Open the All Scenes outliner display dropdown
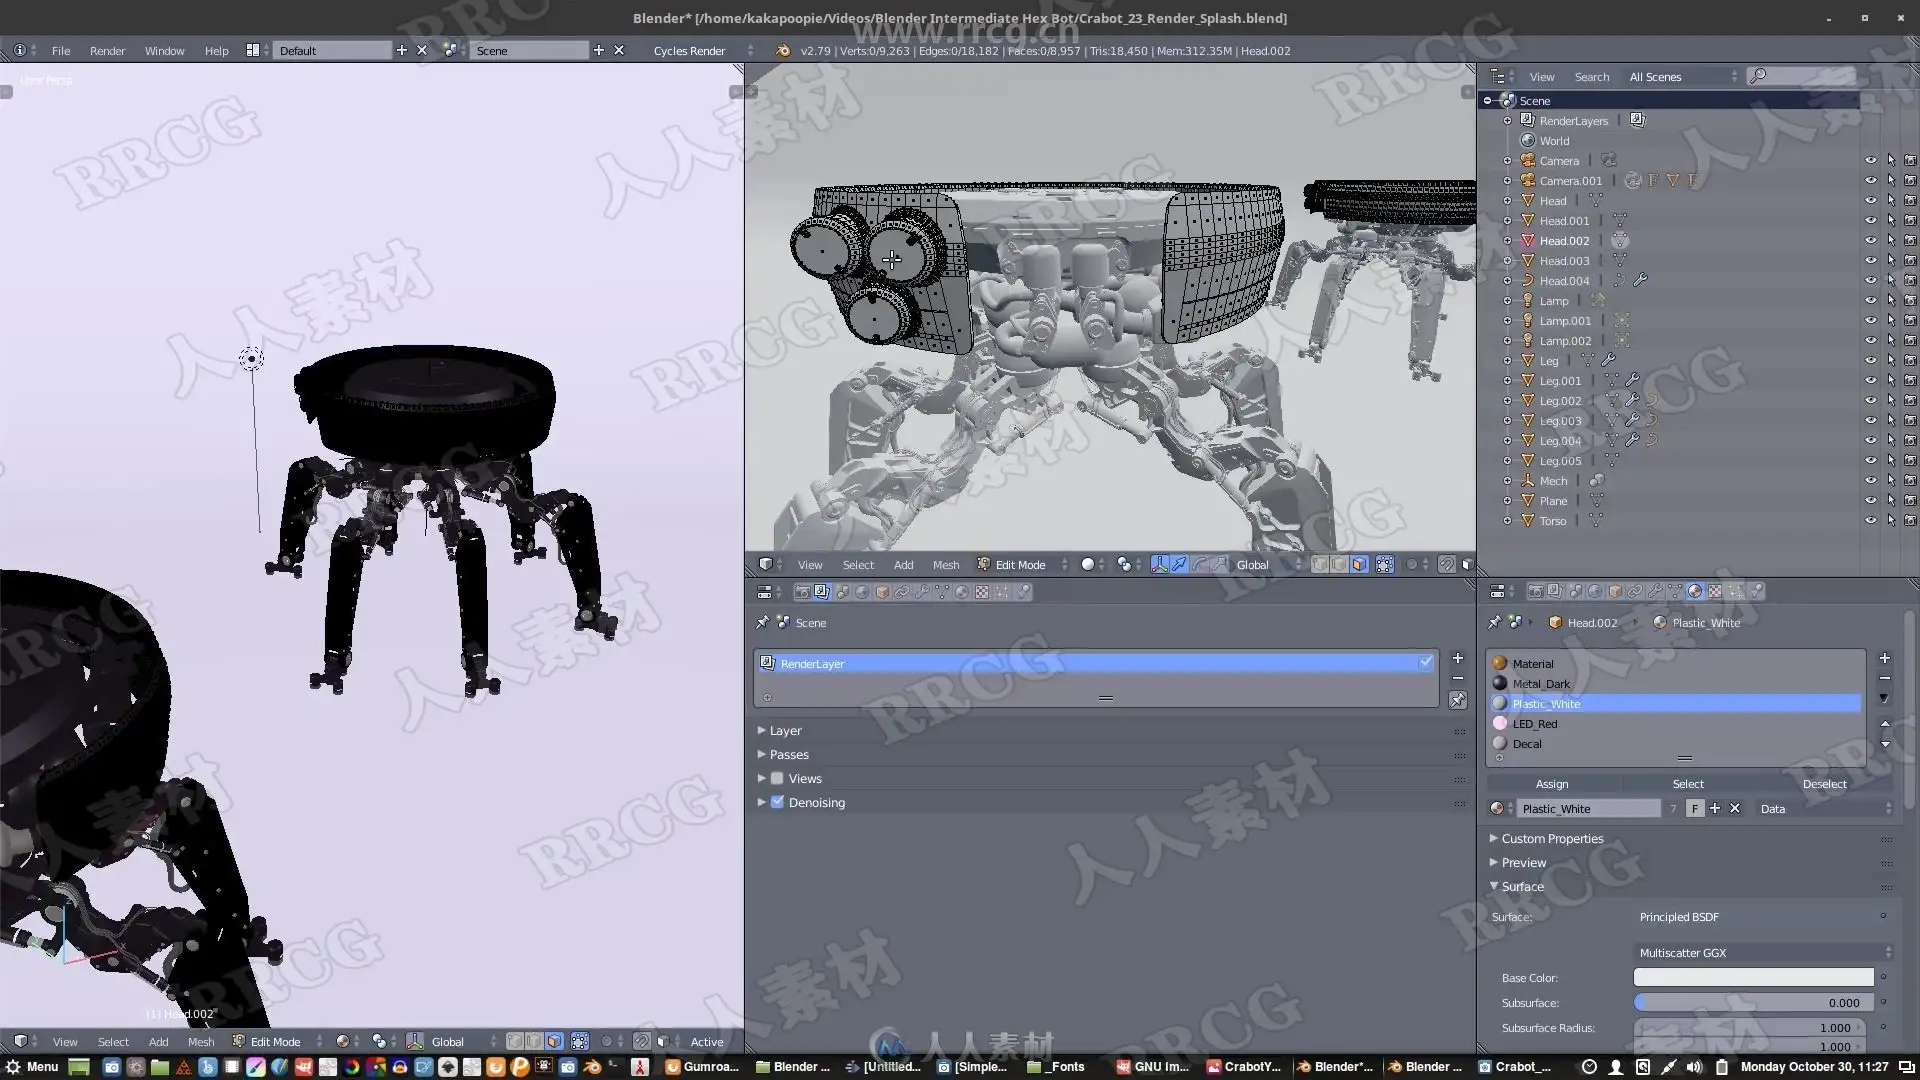This screenshot has height=1080, width=1920. pyautogui.click(x=1683, y=76)
